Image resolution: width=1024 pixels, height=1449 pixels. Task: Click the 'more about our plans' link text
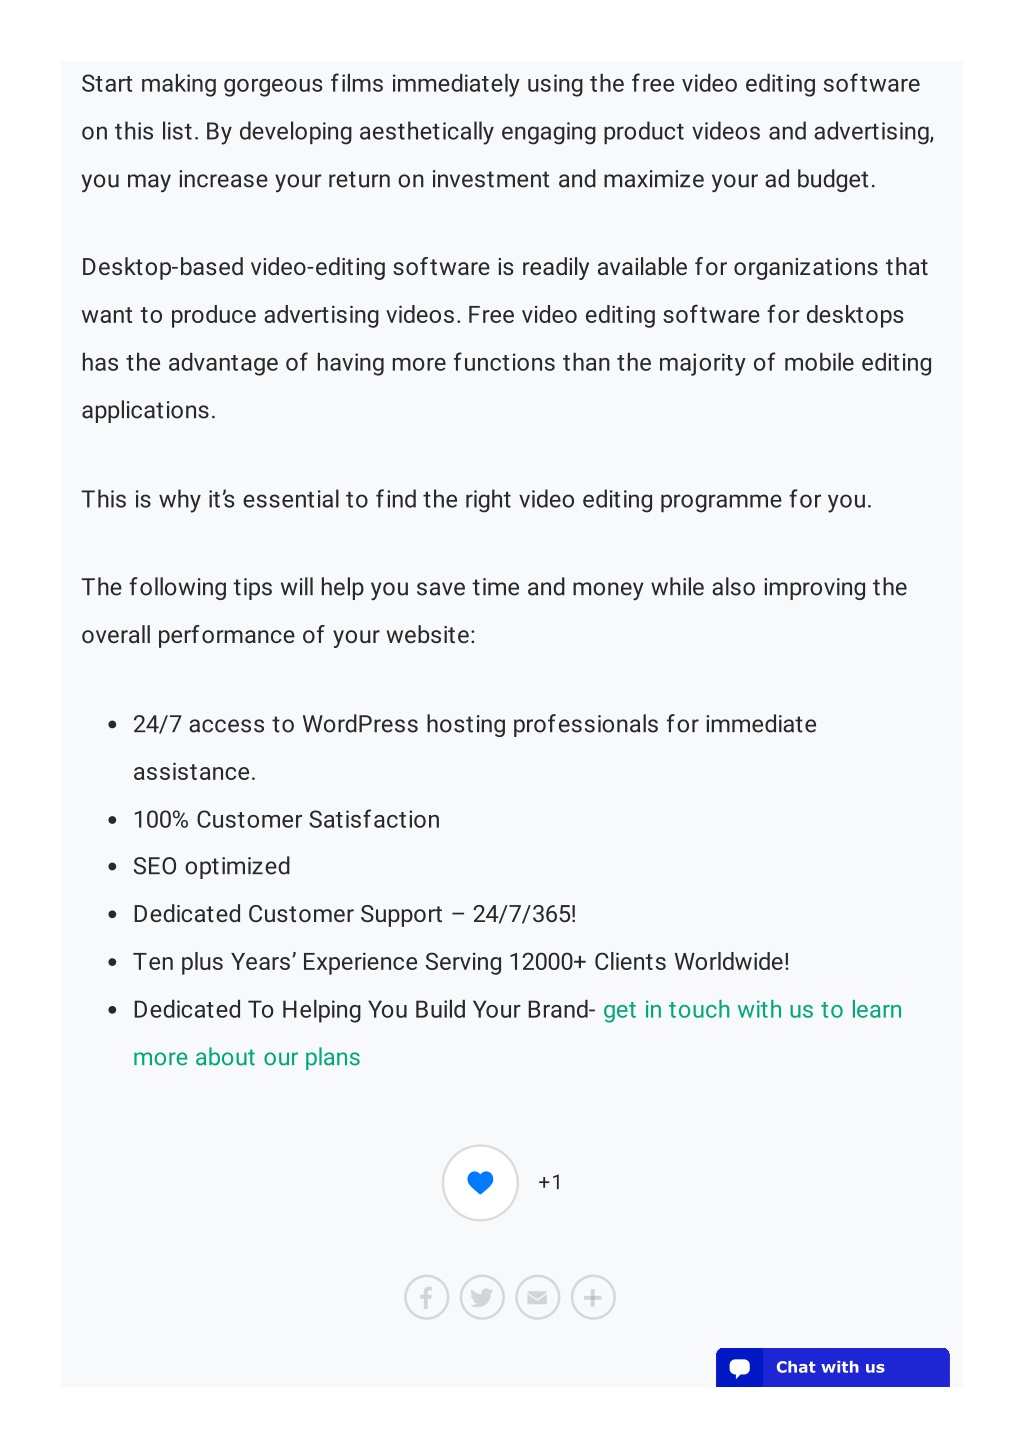(247, 1058)
